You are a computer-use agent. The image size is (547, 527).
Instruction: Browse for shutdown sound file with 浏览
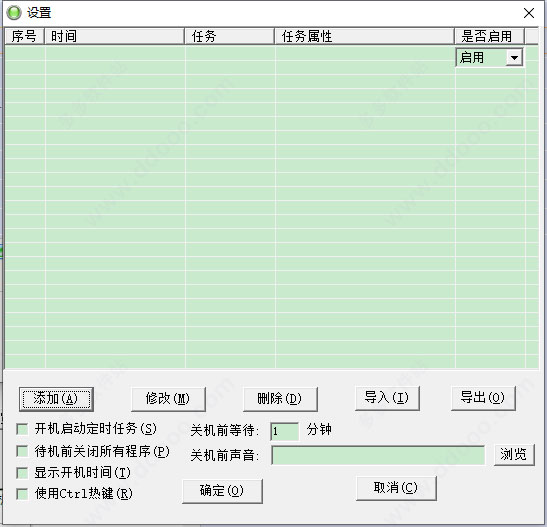(514, 455)
